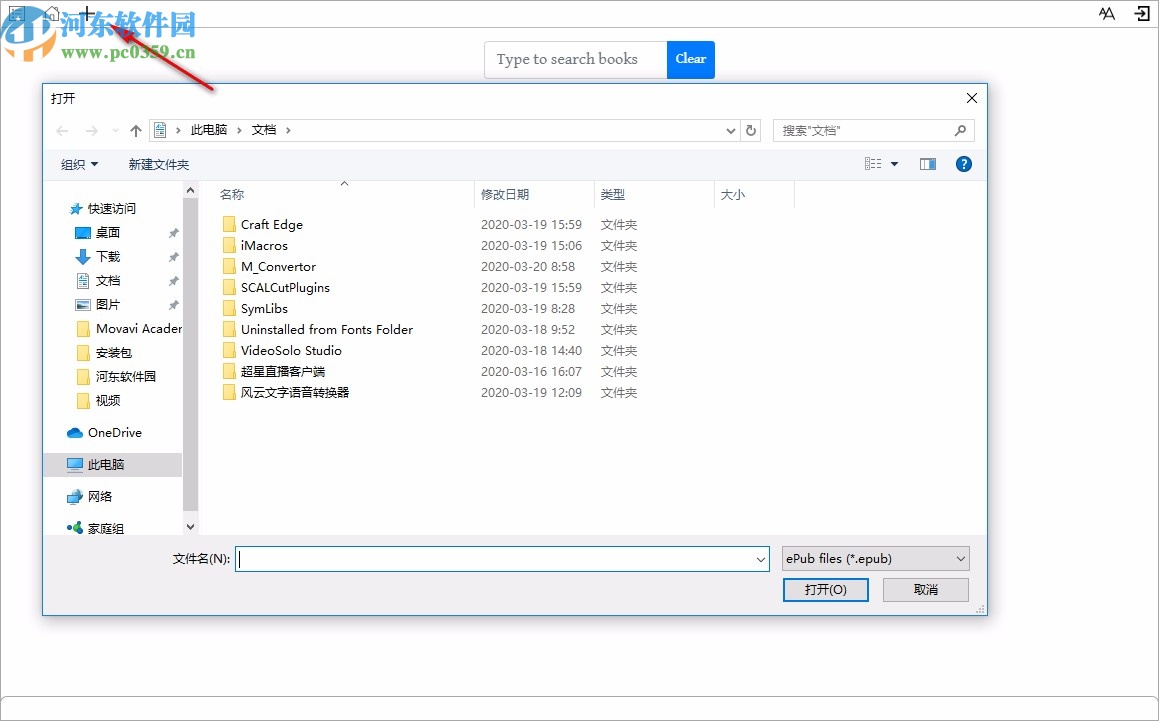1159x721 pixels.
Task: Click the plus icon to add a book
Action: pos(86,14)
